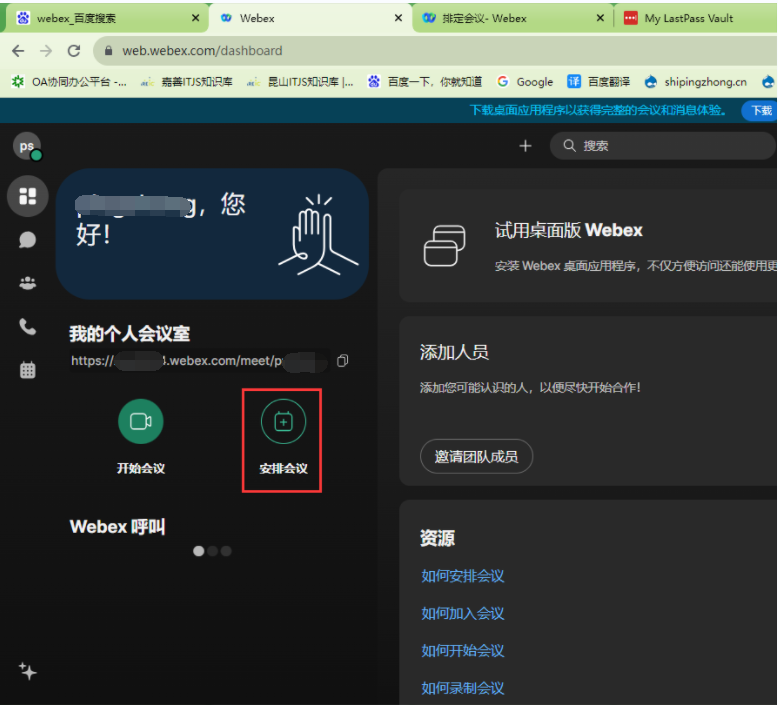Viewport: 778px width, 705px height.
Task: Reload the page with the refresh icon
Action: pos(74,51)
